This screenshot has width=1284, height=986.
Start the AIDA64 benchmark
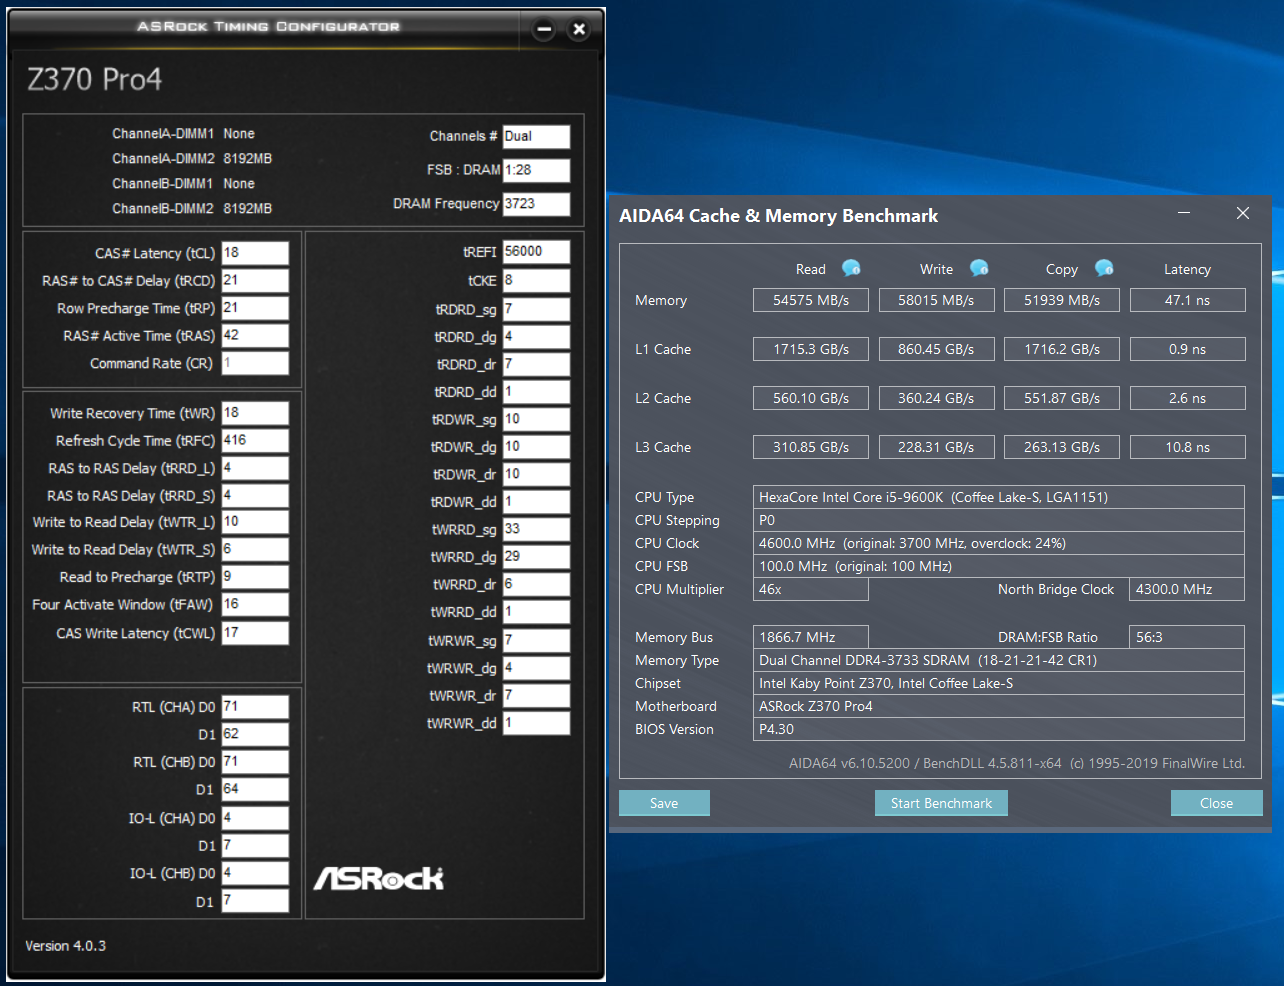pyautogui.click(x=941, y=803)
